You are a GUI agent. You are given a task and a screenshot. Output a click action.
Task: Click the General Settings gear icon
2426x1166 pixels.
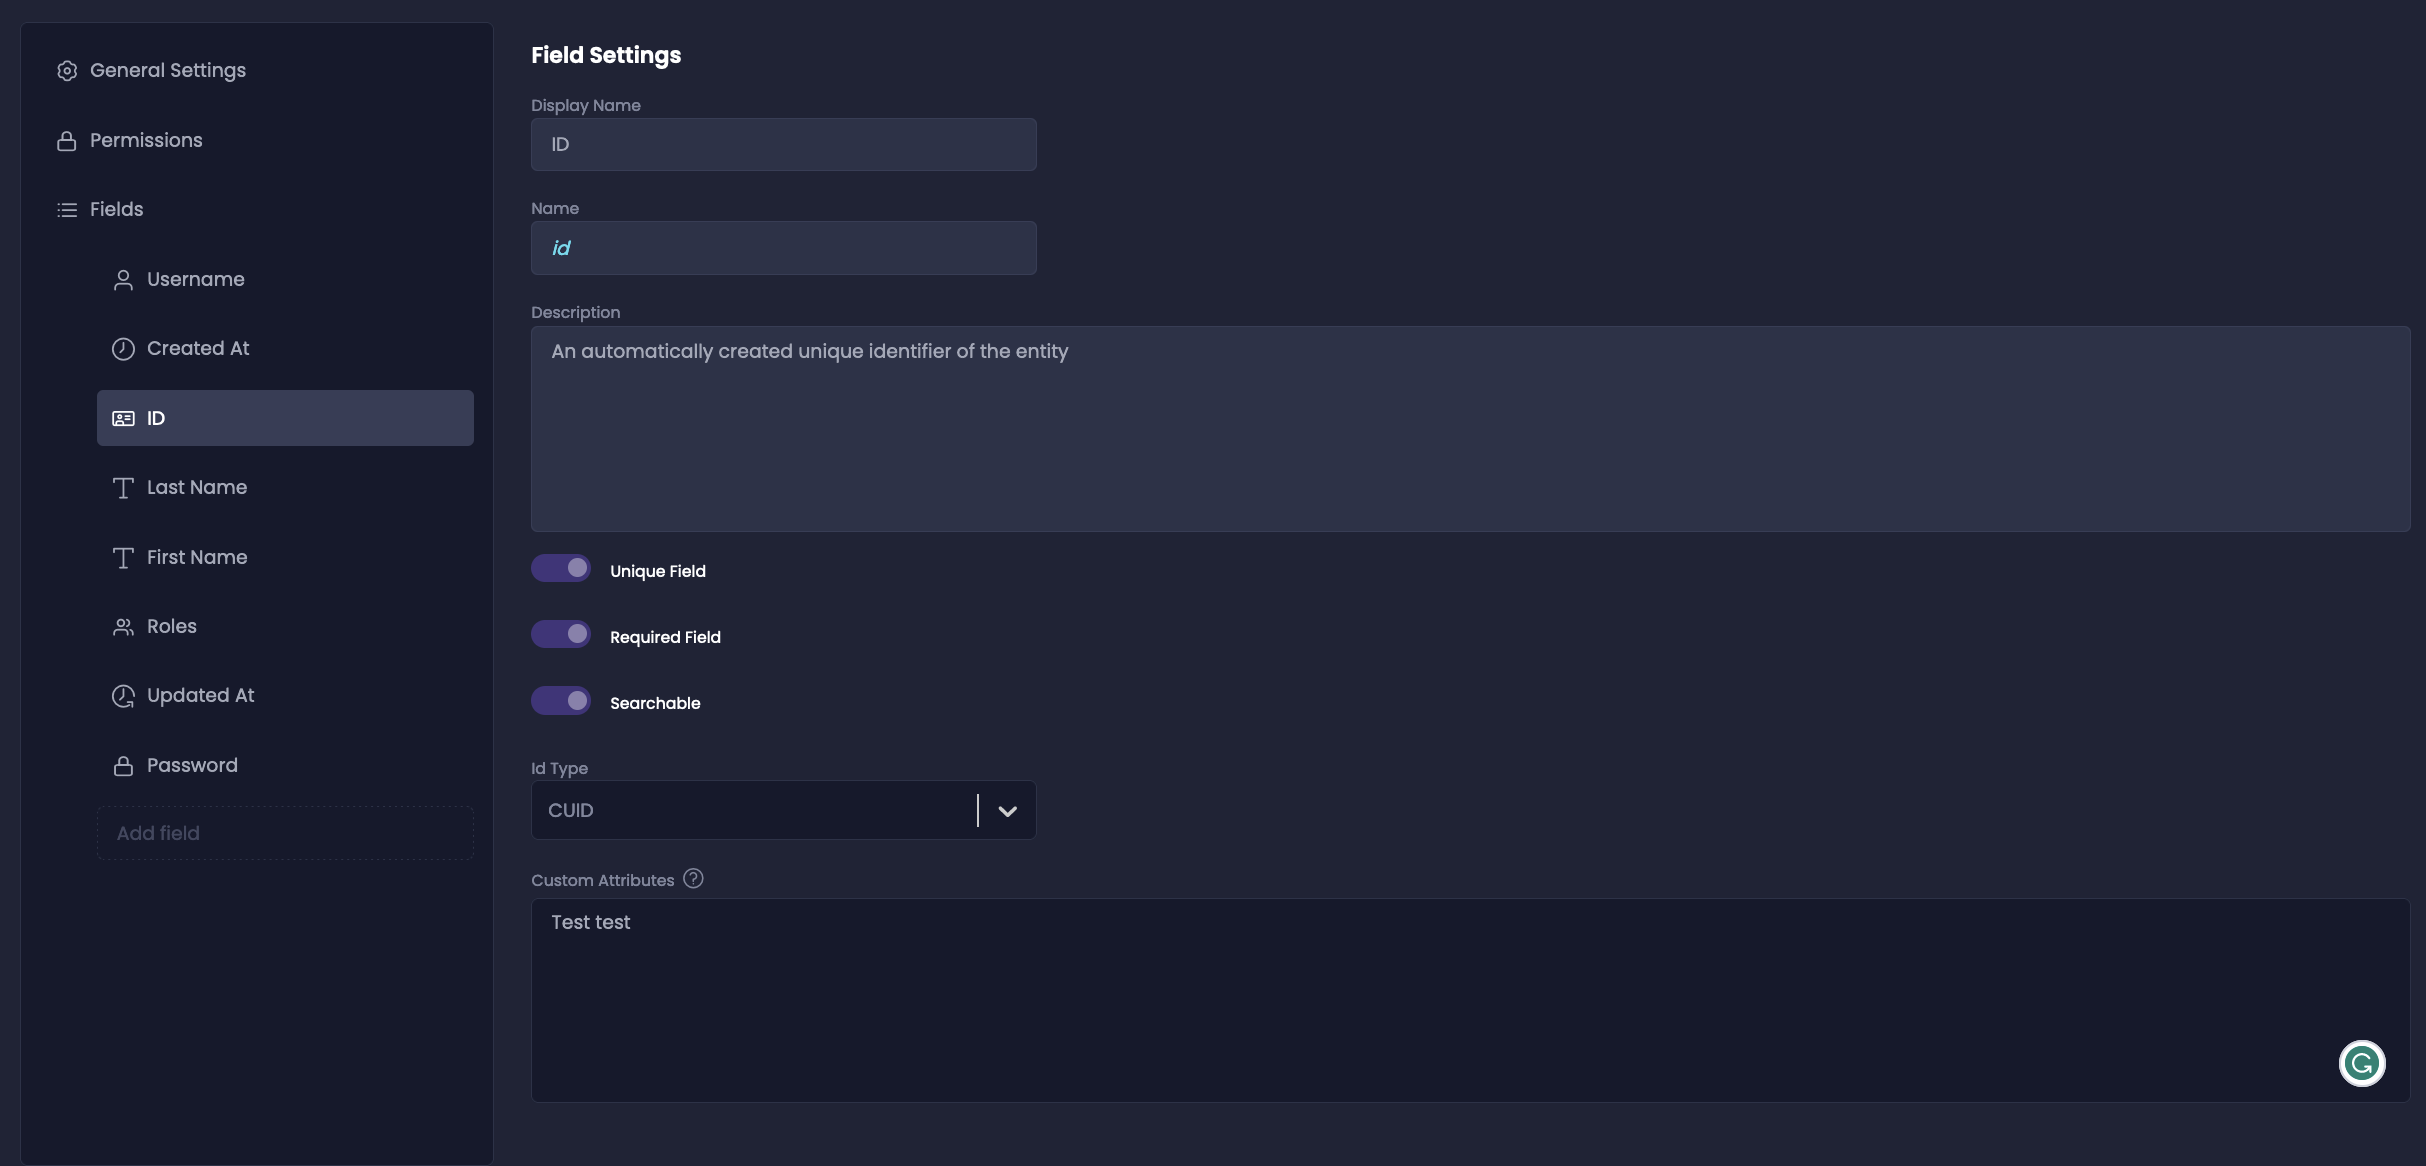66,70
